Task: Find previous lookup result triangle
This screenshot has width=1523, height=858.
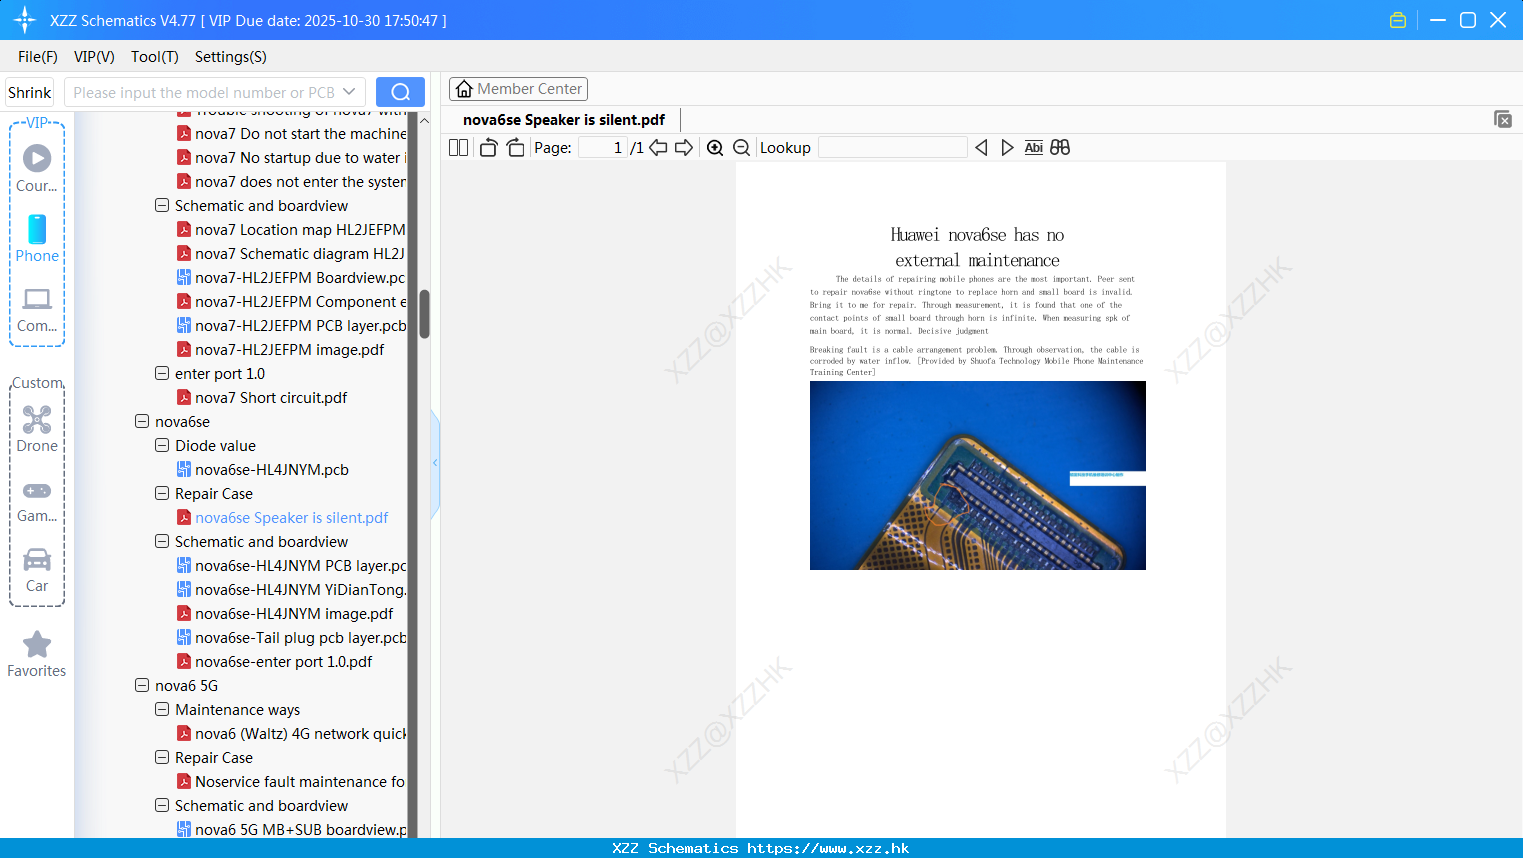Action: pyautogui.click(x=981, y=148)
